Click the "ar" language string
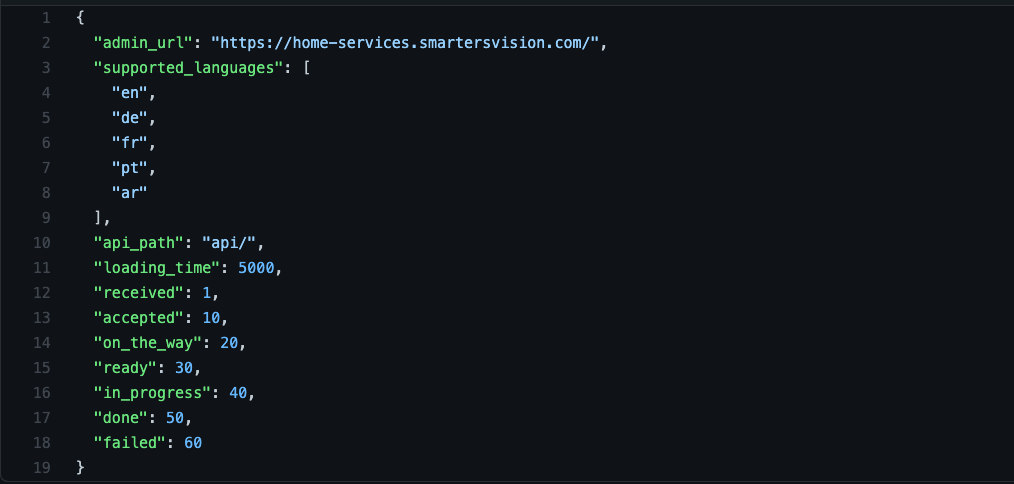 [x=129, y=193]
